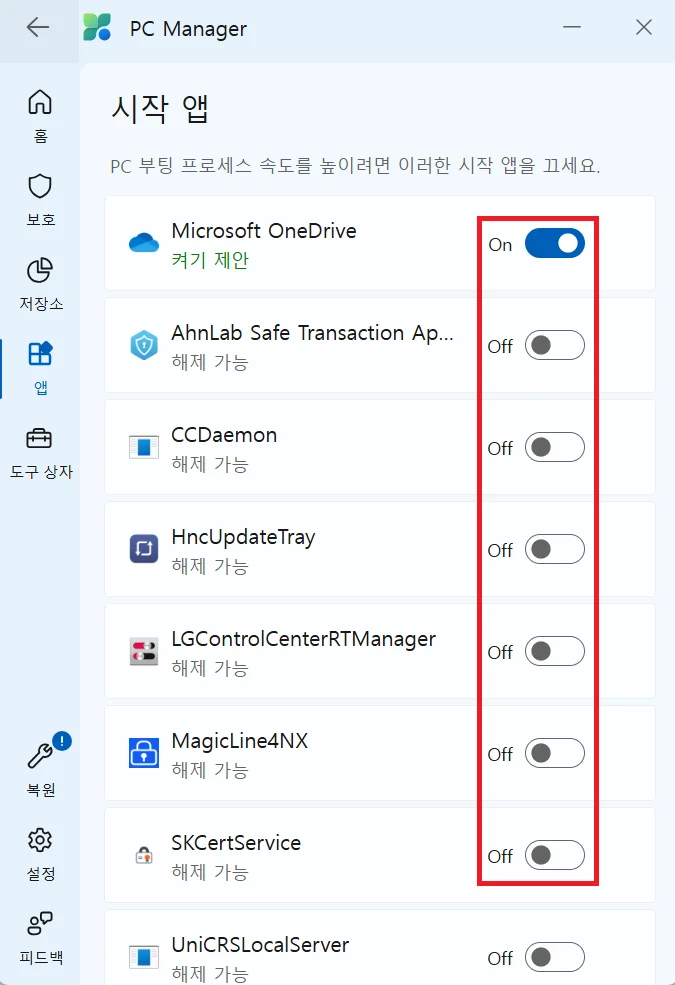Open the 보호 shield icon
675x985 pixels.
[x=40, y=186]
